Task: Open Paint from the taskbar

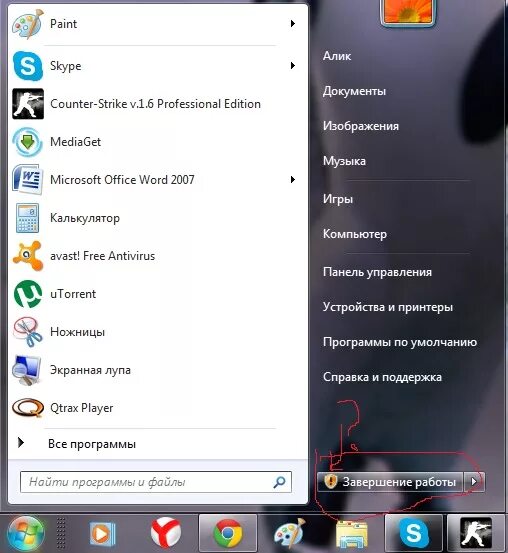Action: point(290,534)
